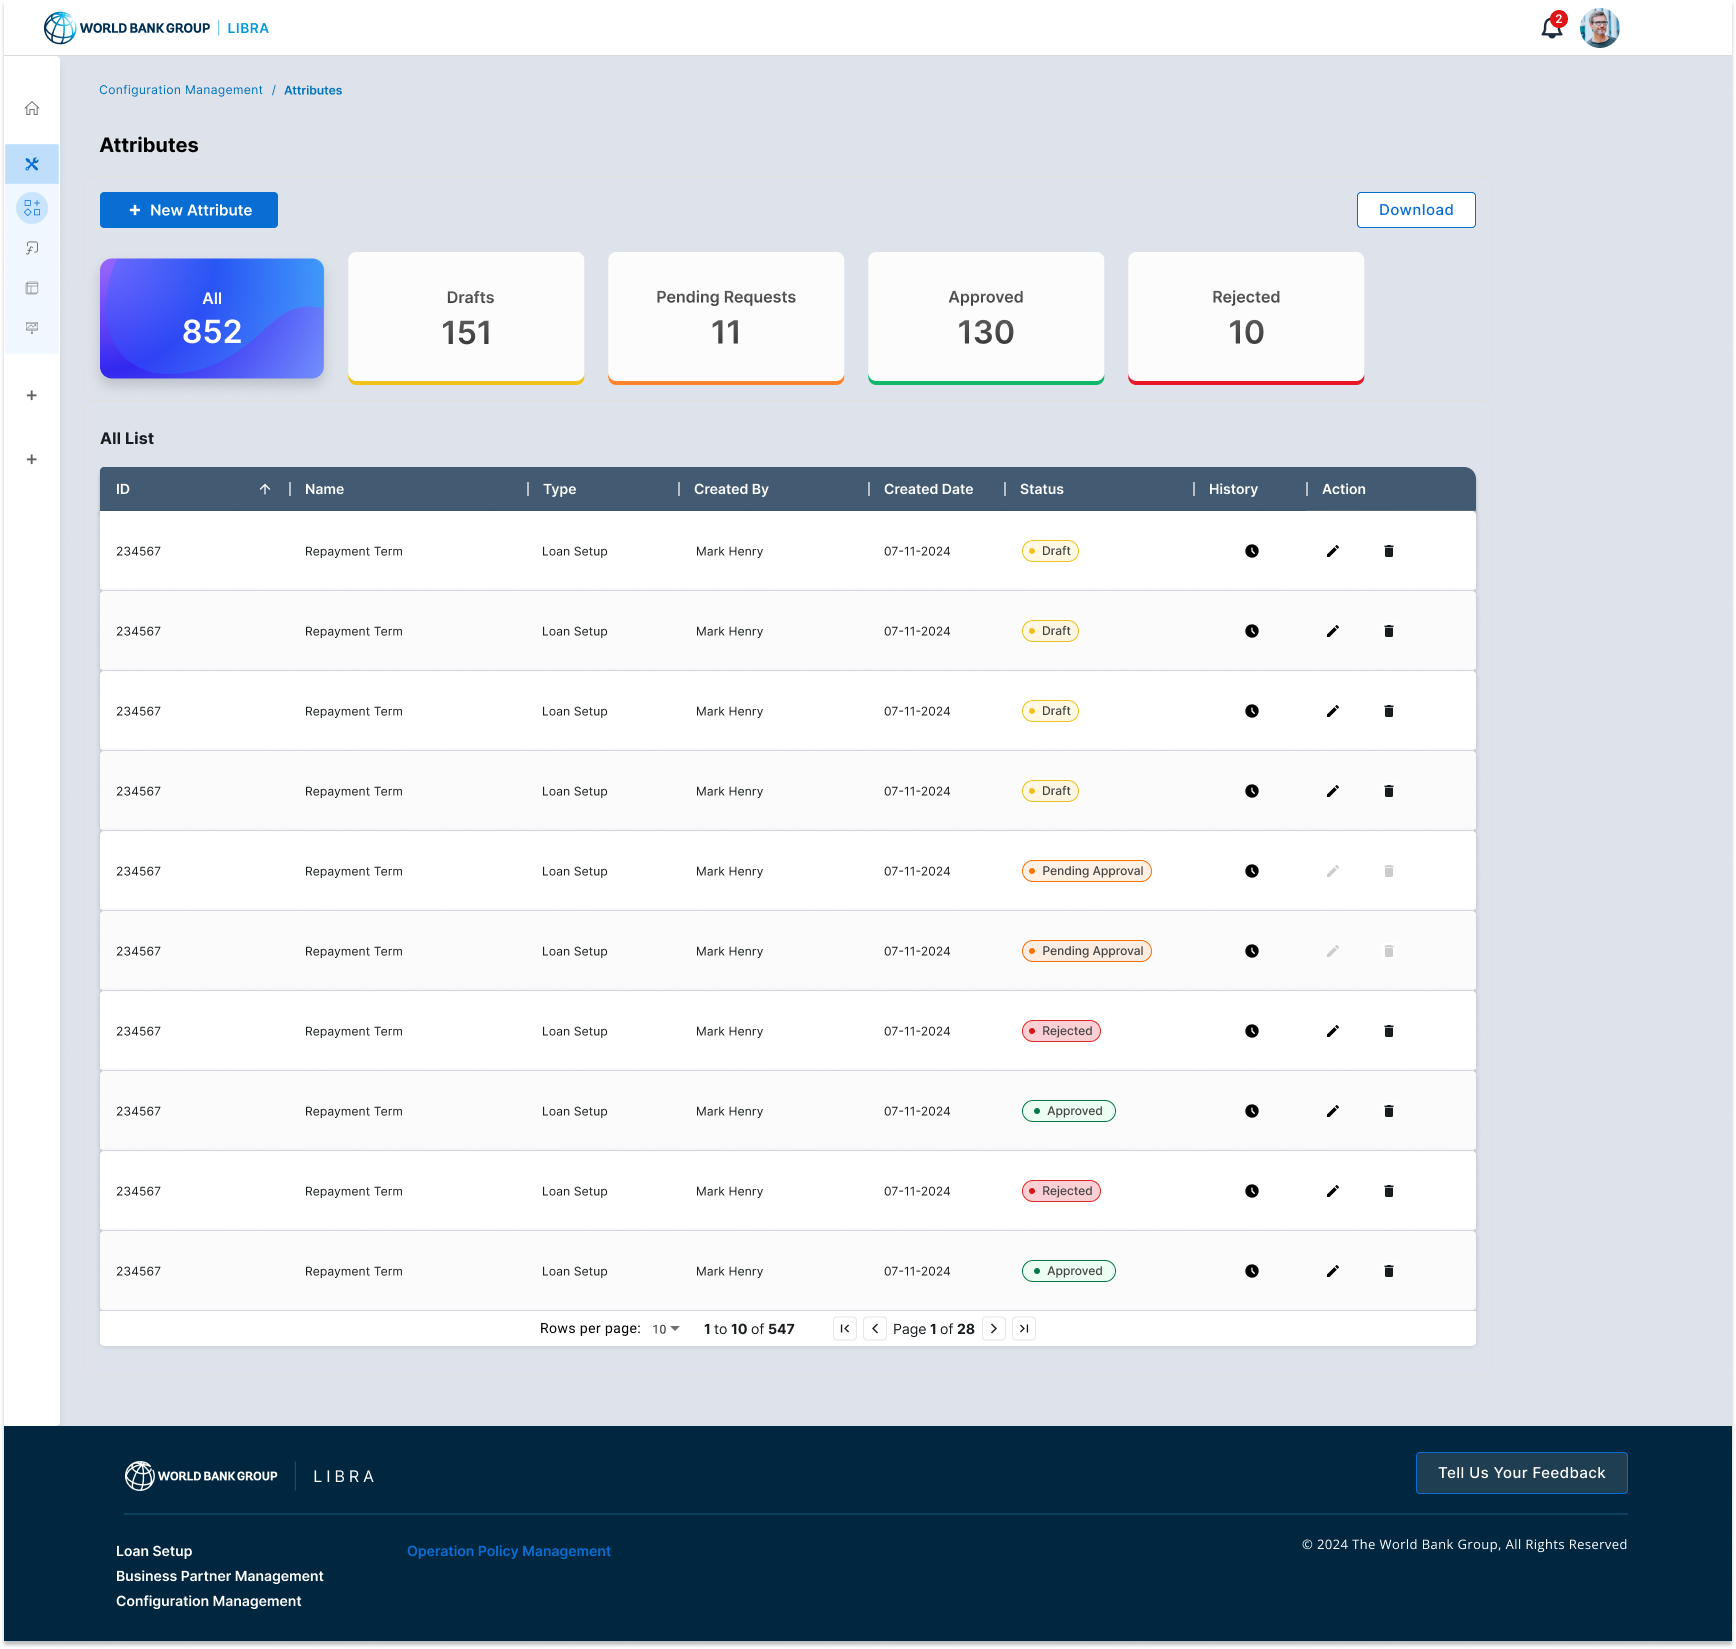Select the Rejected summary card
This screenshot has height=1649, width=1736.
click(1245, 317)
